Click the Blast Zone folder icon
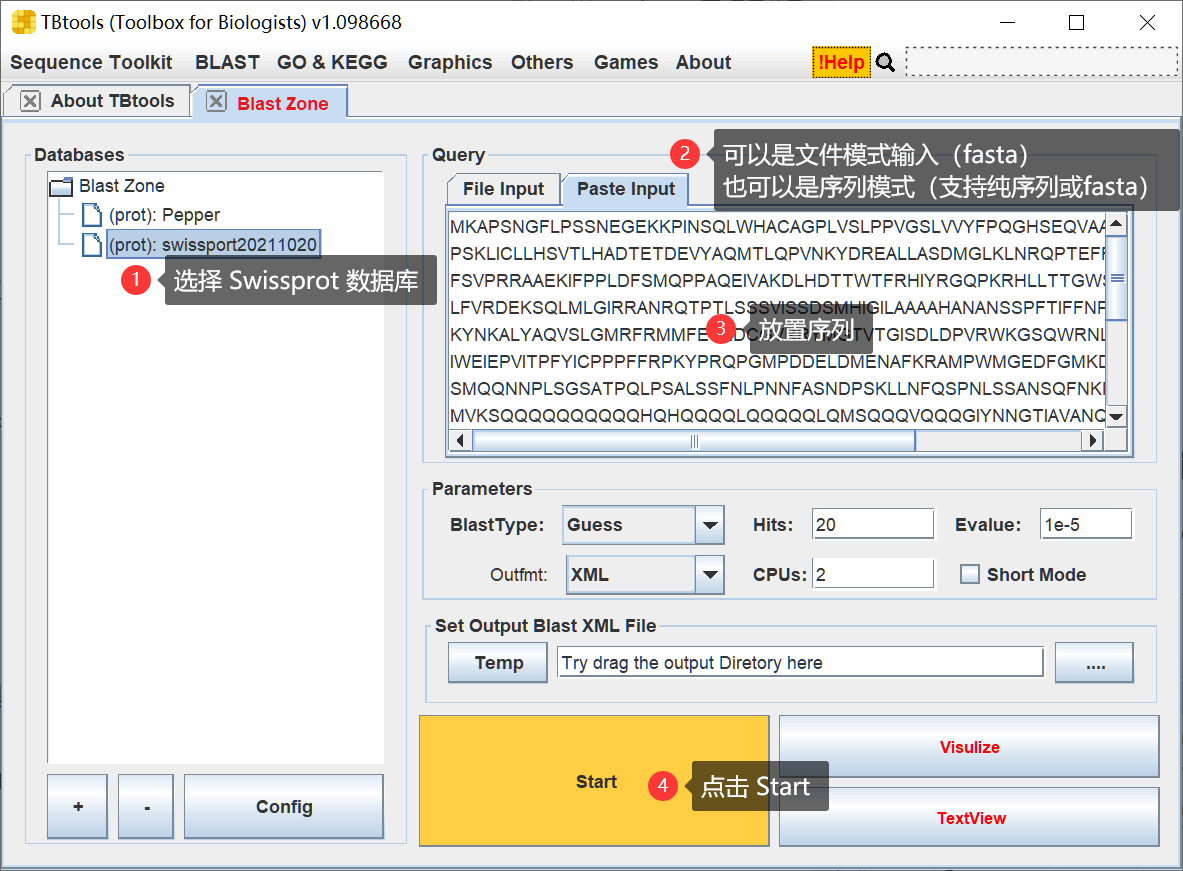 [x=61, y=186]
